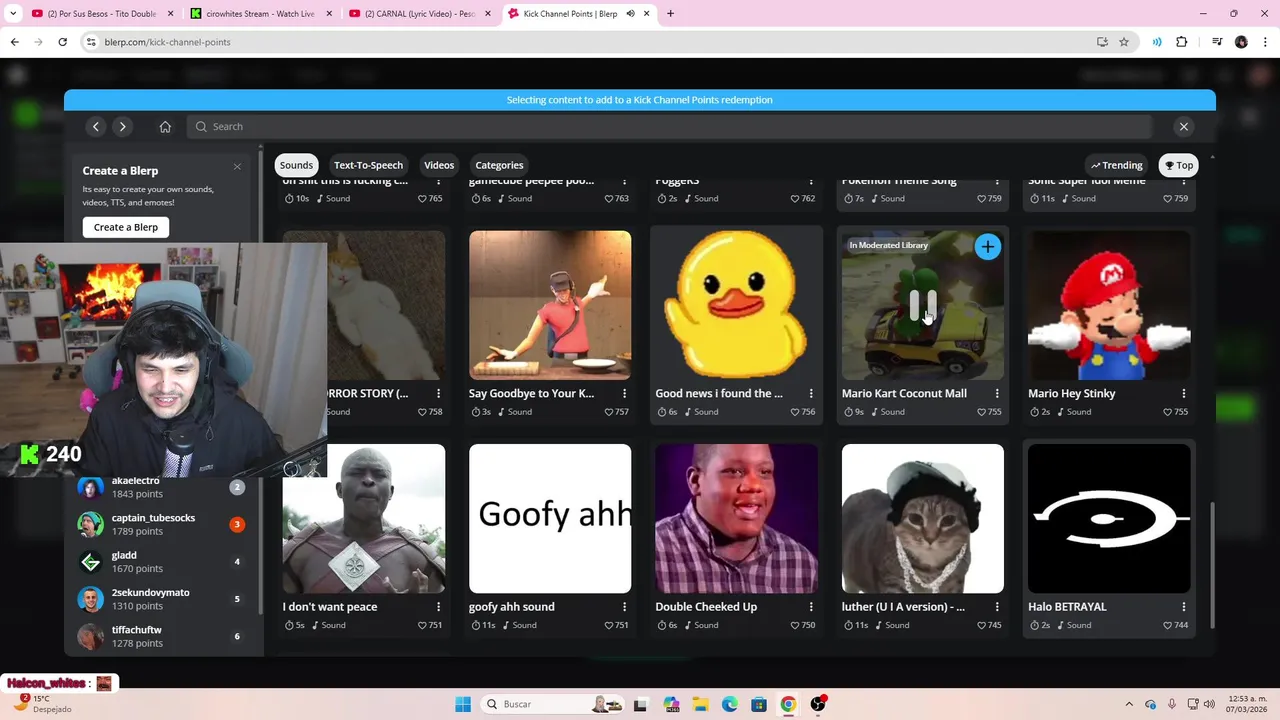Open options menu for Mario Hey Stinky

tap(1184, 394)
